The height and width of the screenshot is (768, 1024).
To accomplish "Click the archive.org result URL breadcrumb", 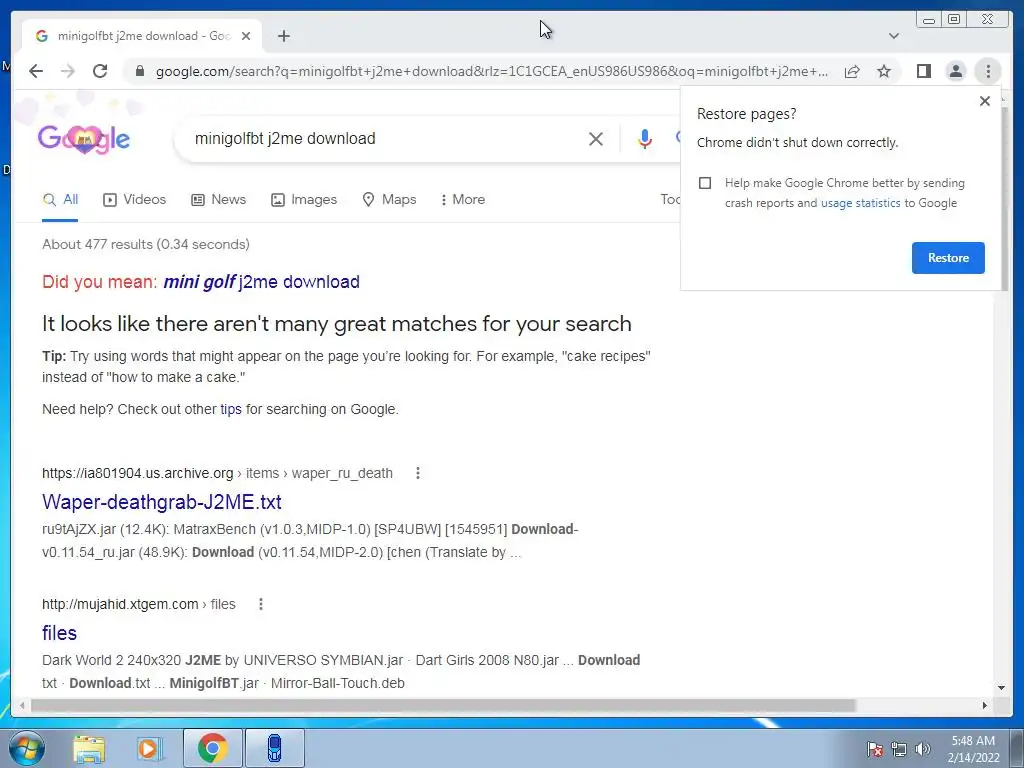I will click(x=217, y=473).
